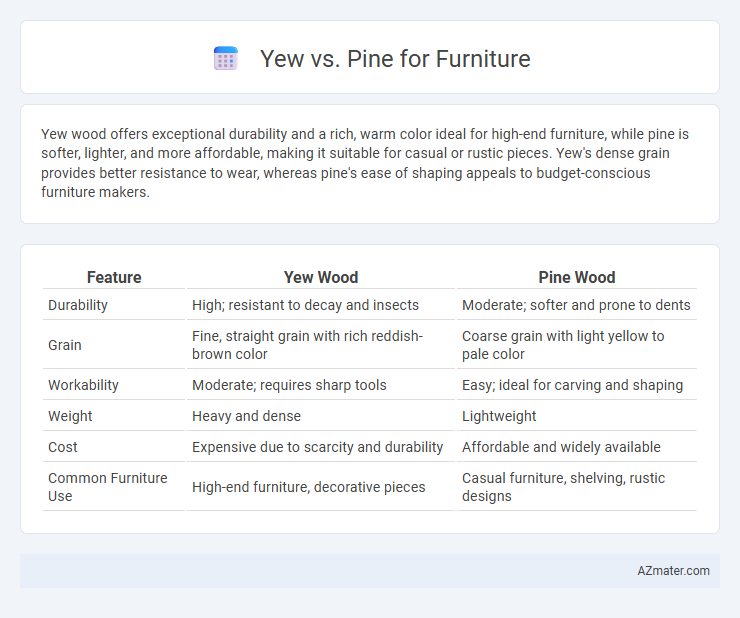Select the 'Pine Wood' column header
Screen dimensions: 740x618
(x=577, y=277)
